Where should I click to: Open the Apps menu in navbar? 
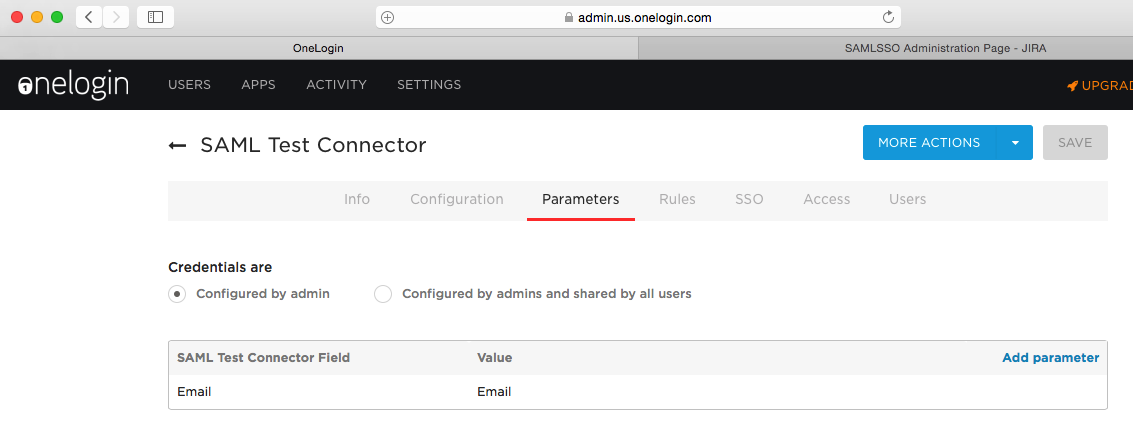(x=258, y=85)
